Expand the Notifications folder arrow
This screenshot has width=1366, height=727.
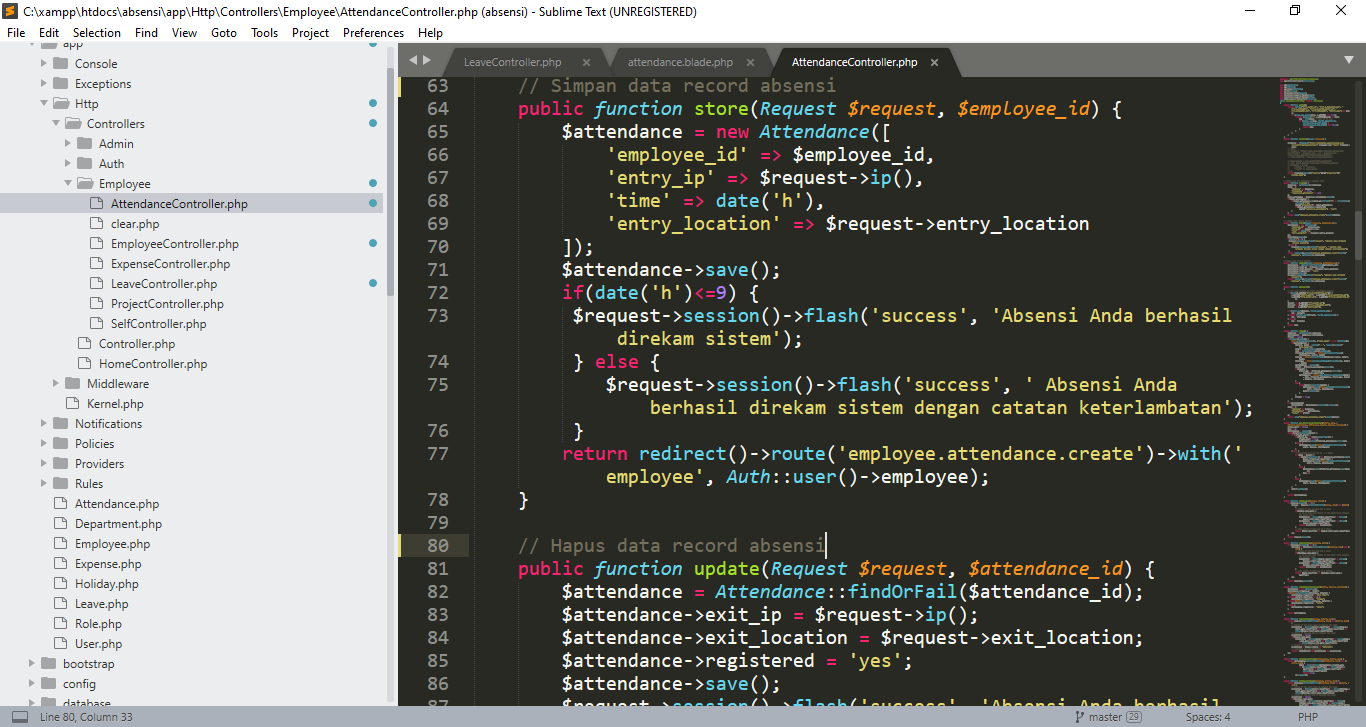44,423
